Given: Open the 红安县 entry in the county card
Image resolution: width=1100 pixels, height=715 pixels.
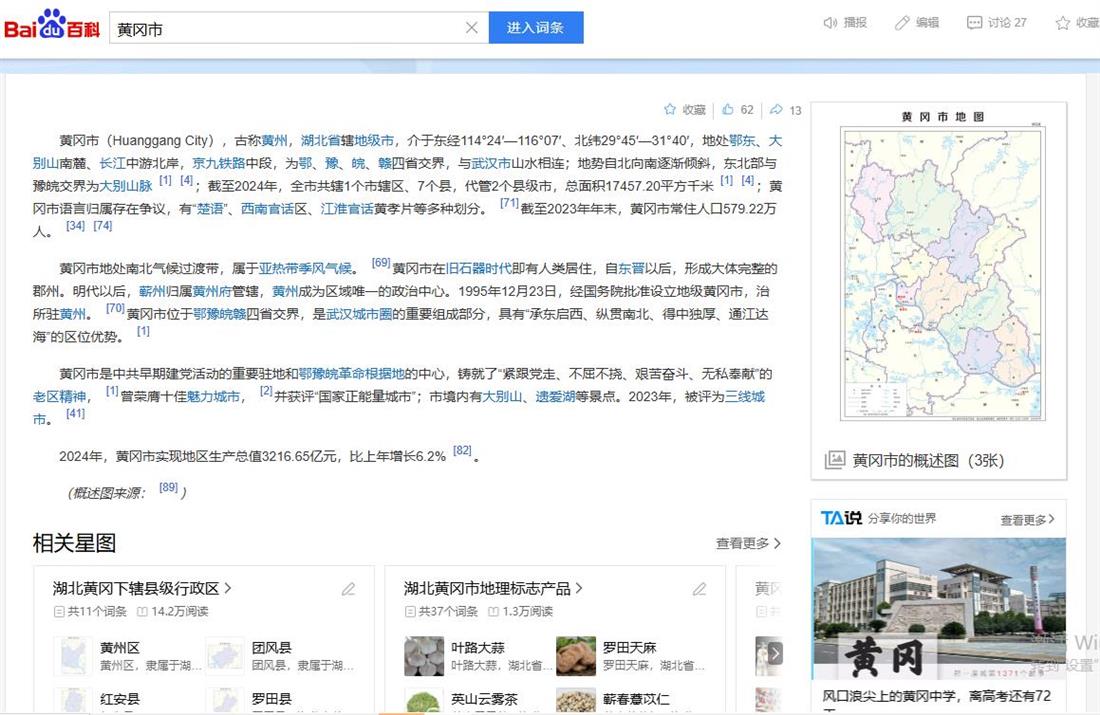Looking at the screenshot, I should pos(120,699).
